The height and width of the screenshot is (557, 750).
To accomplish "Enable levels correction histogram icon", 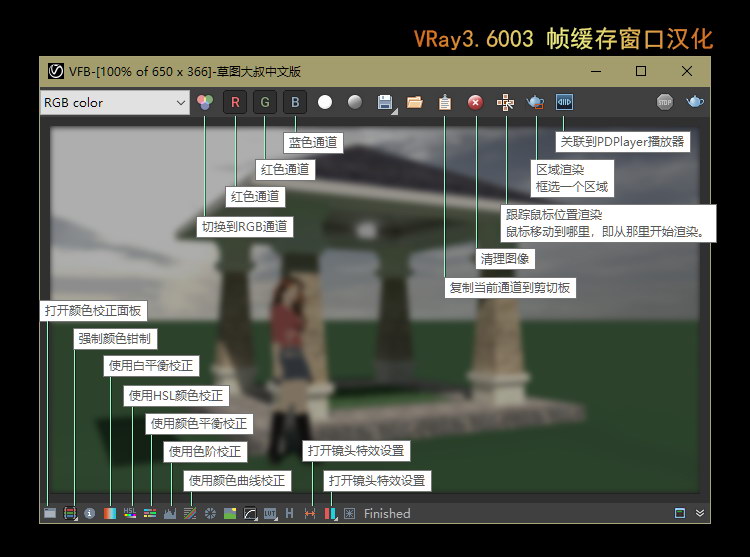I will tap(170, 513).
